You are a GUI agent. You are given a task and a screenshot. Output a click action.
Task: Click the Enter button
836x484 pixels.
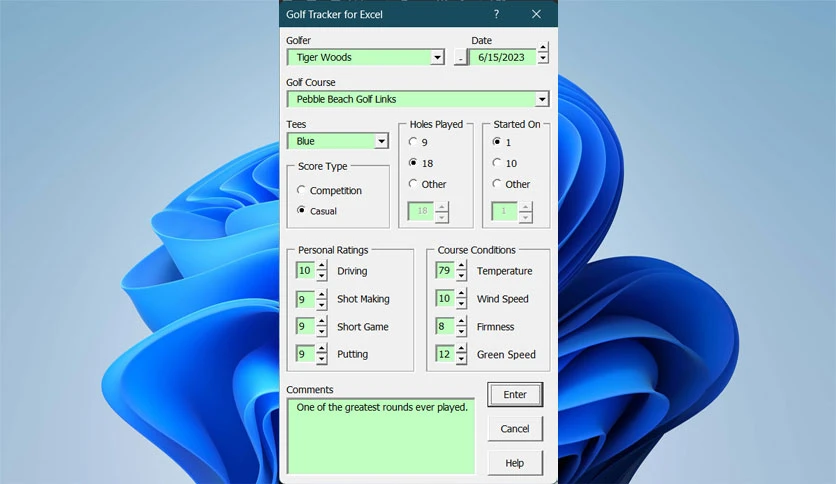(515, 394)
